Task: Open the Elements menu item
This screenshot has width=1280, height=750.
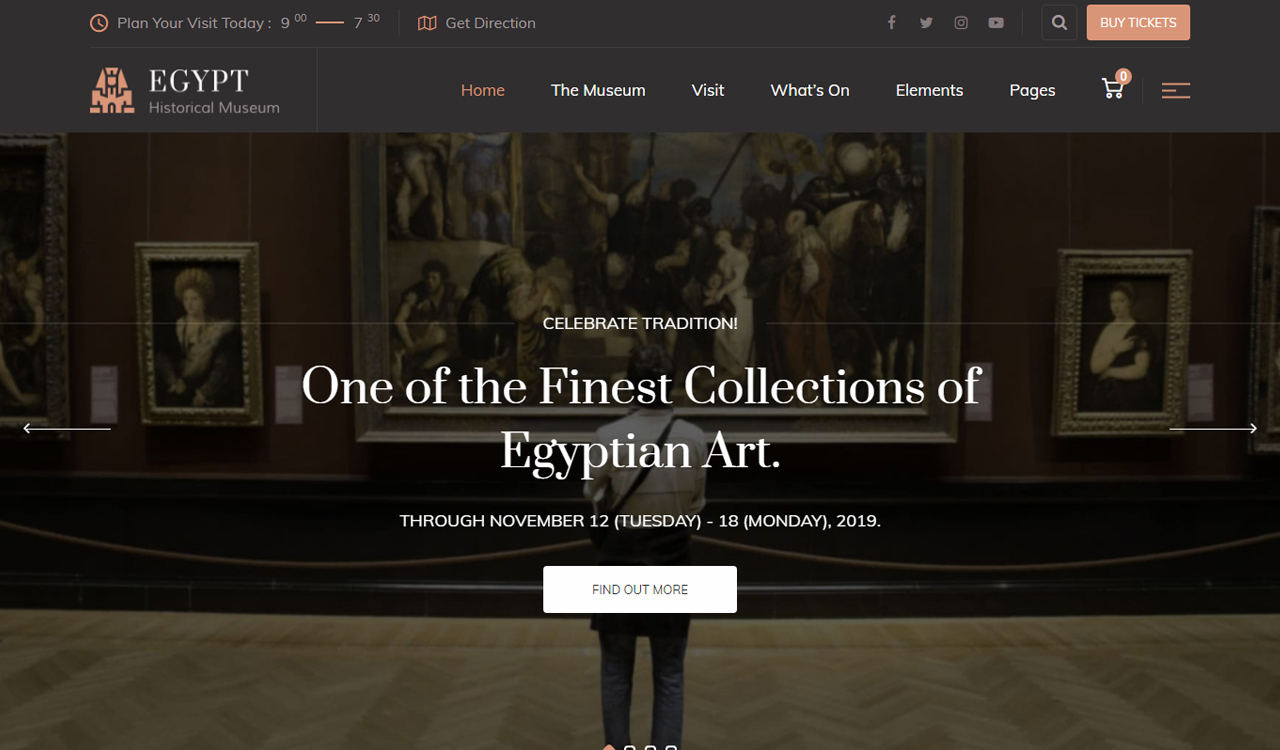Action: coord(929,90)
